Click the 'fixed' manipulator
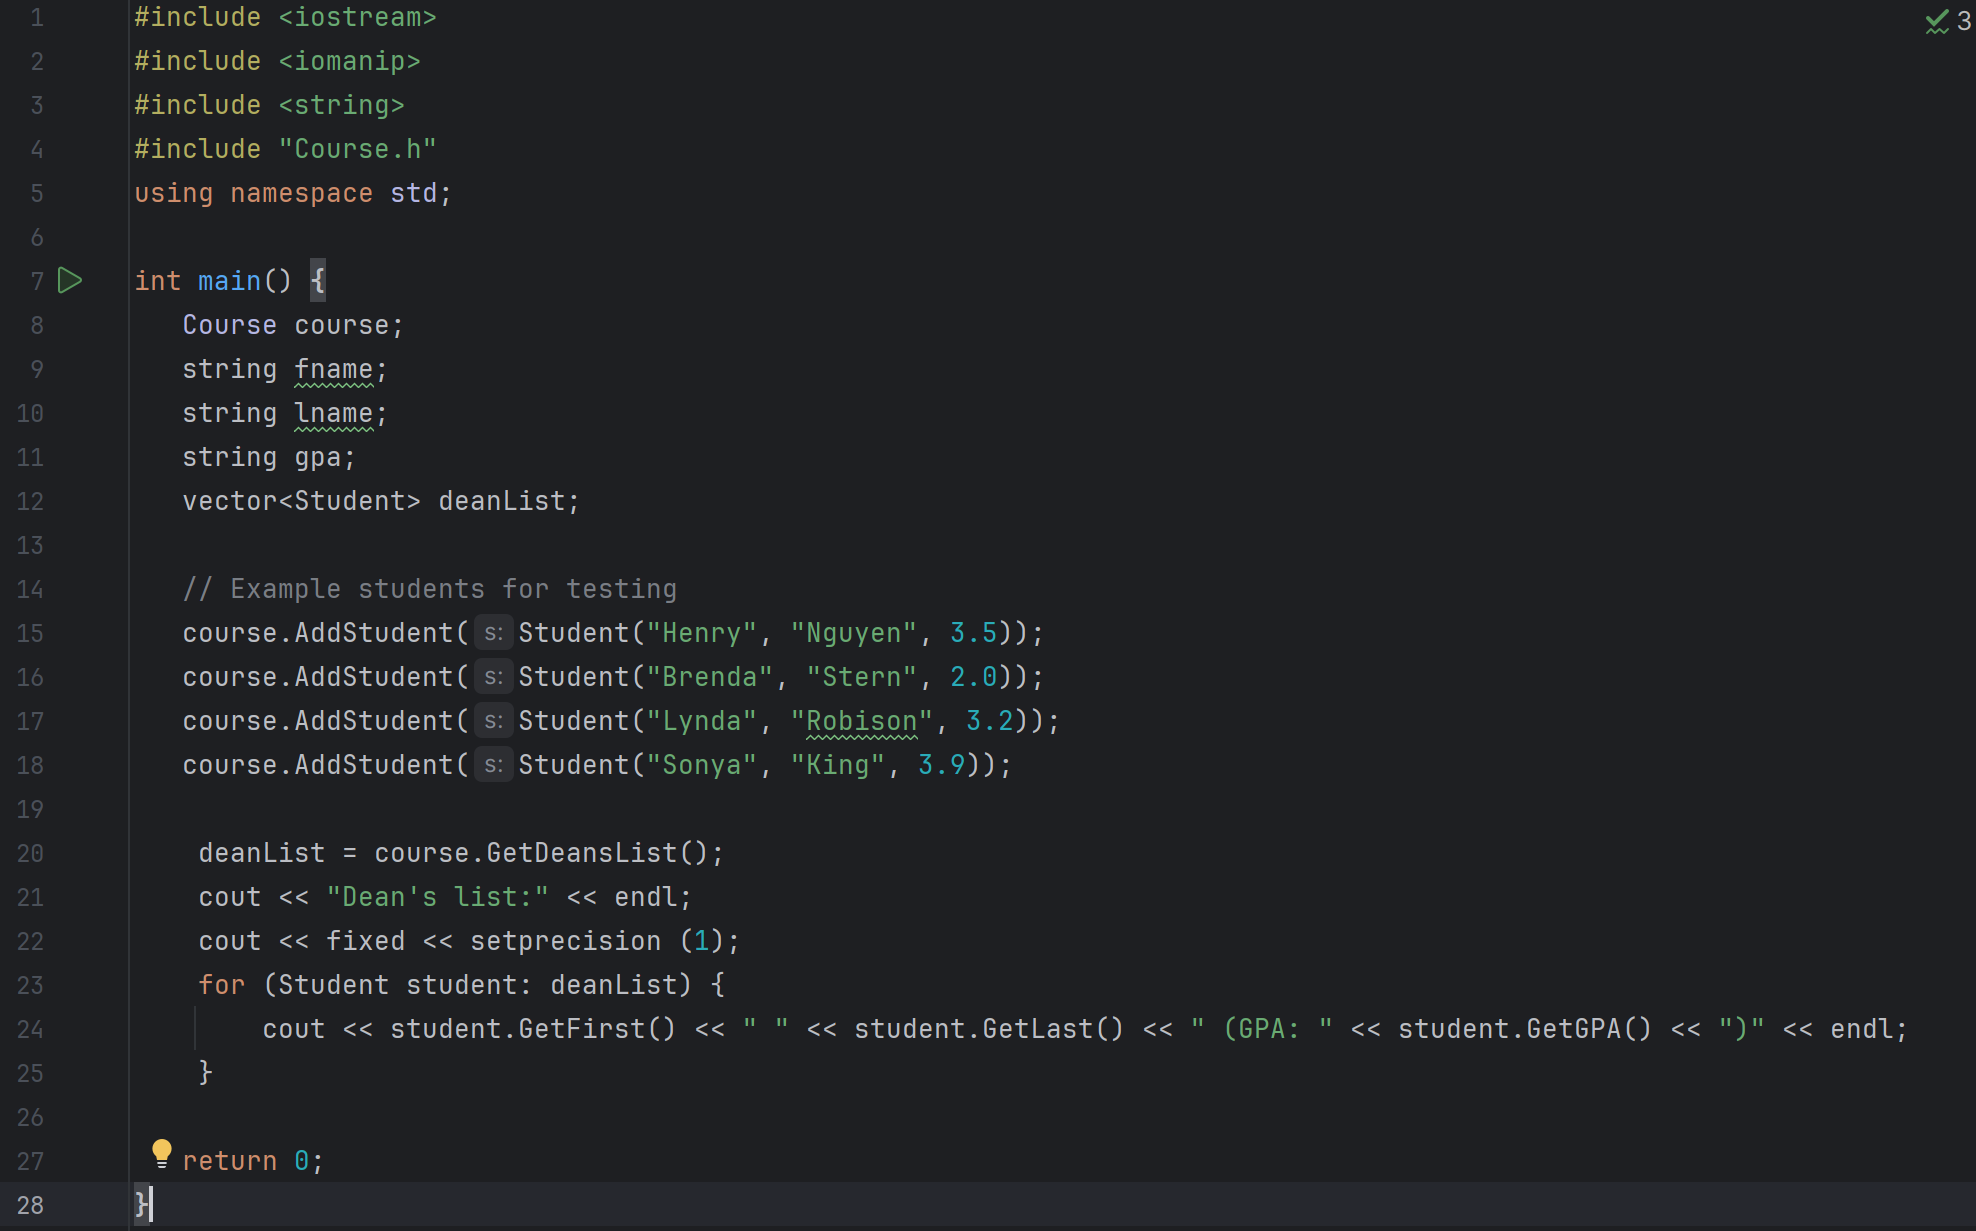The height and width of the screenshot is (1231, 1976). [366, 941]
